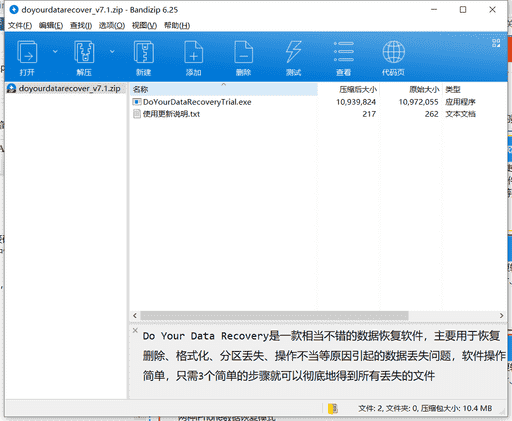
Task: Click the status bar file count text
Action: tap(425, 408)
